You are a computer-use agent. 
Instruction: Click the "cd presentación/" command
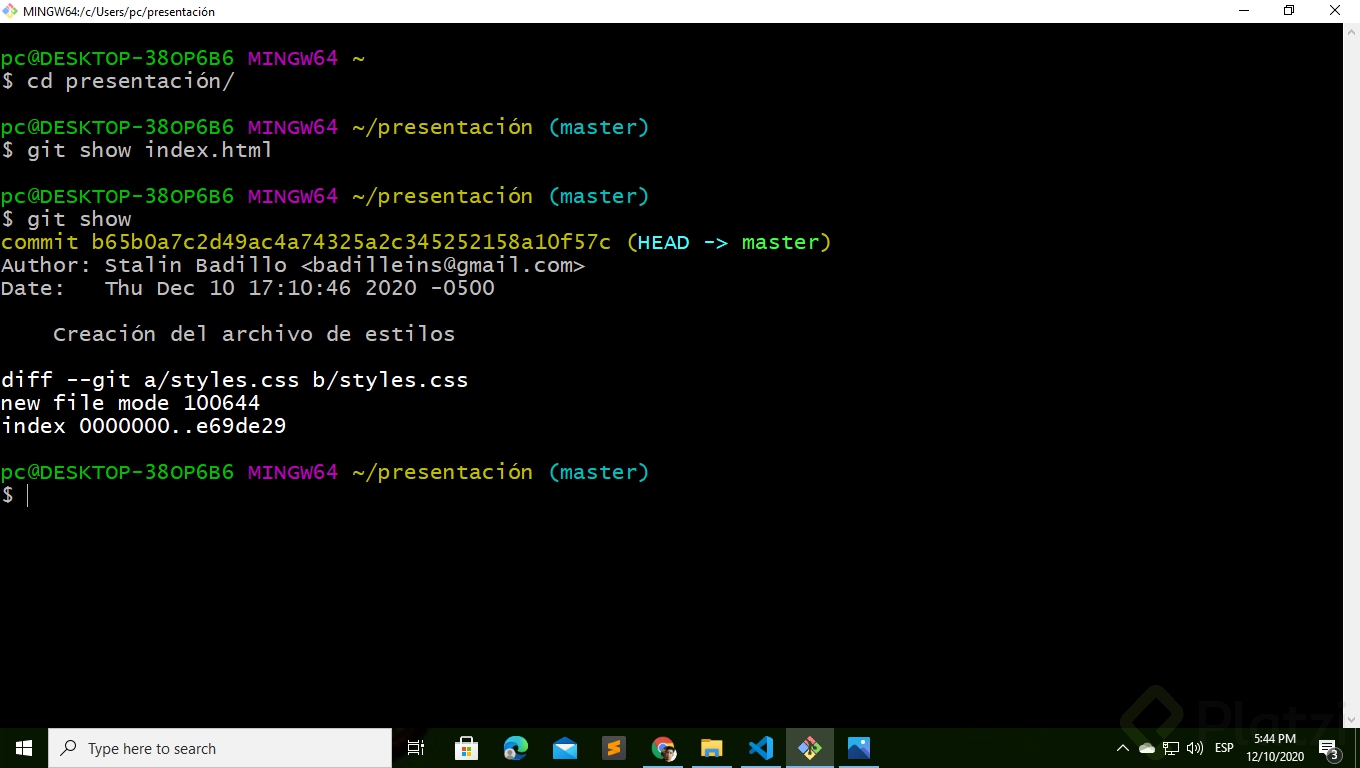click(x=131, y=81)
